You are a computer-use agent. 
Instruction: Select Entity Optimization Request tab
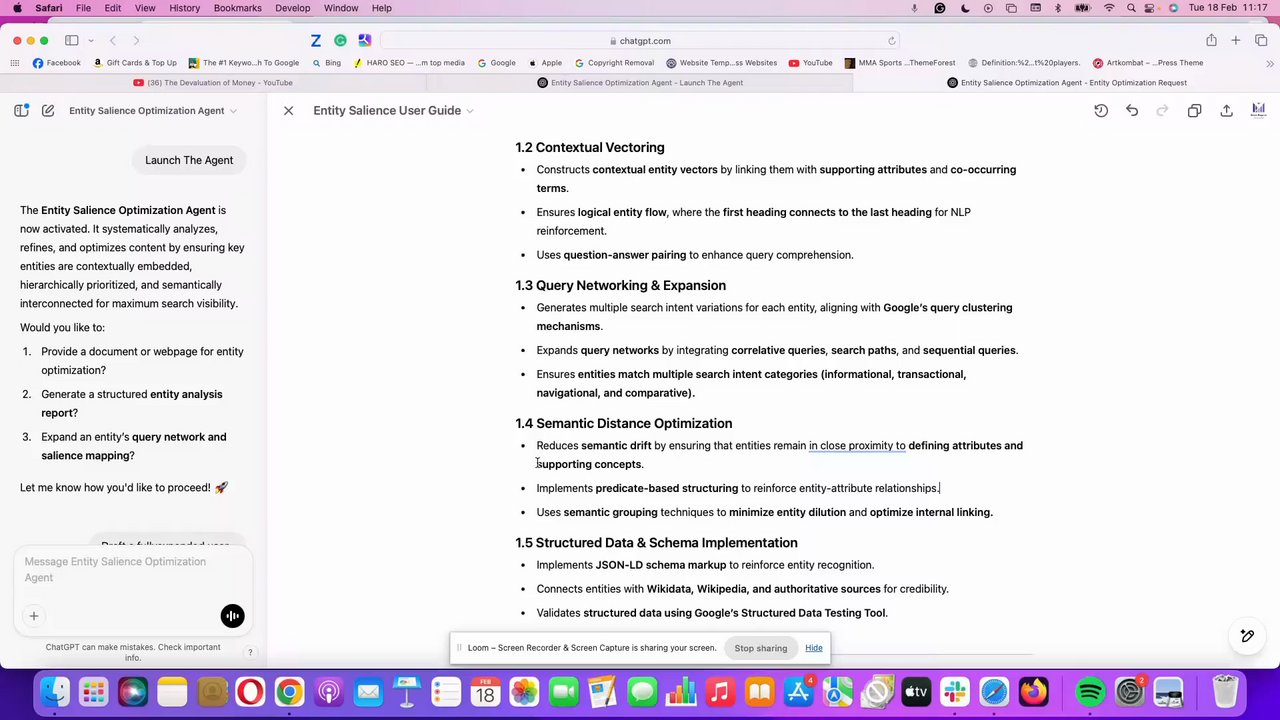(1067, 83)
